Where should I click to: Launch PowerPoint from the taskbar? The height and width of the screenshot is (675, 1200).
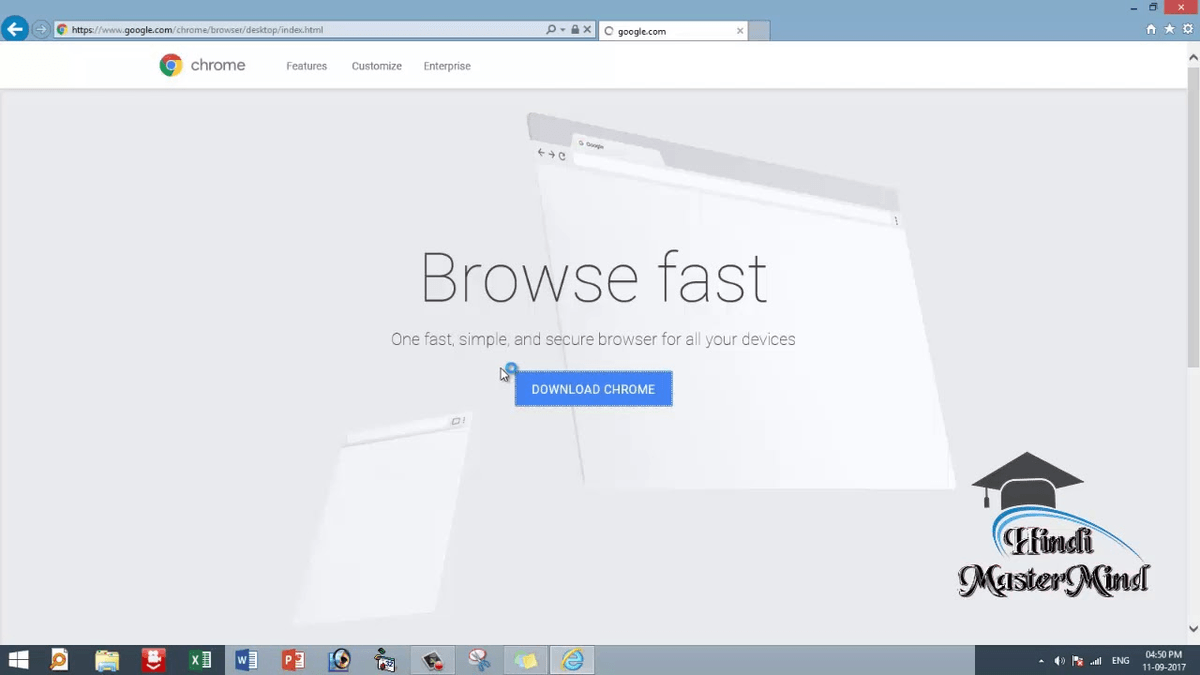coord(292,659)
